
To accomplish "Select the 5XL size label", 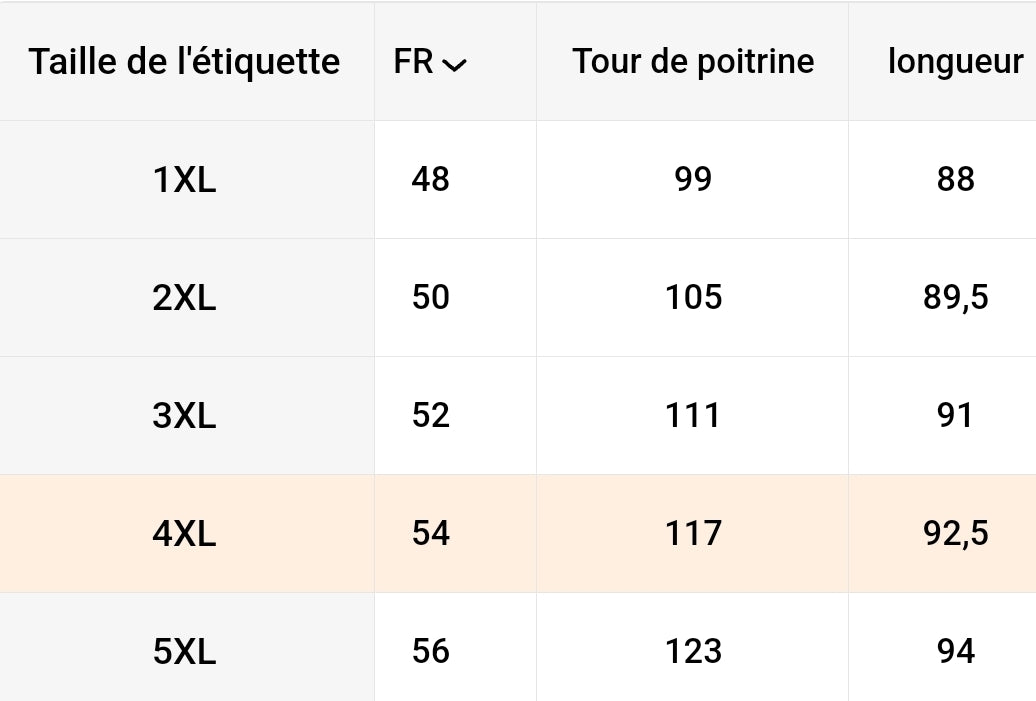I will tap(184, 651).
